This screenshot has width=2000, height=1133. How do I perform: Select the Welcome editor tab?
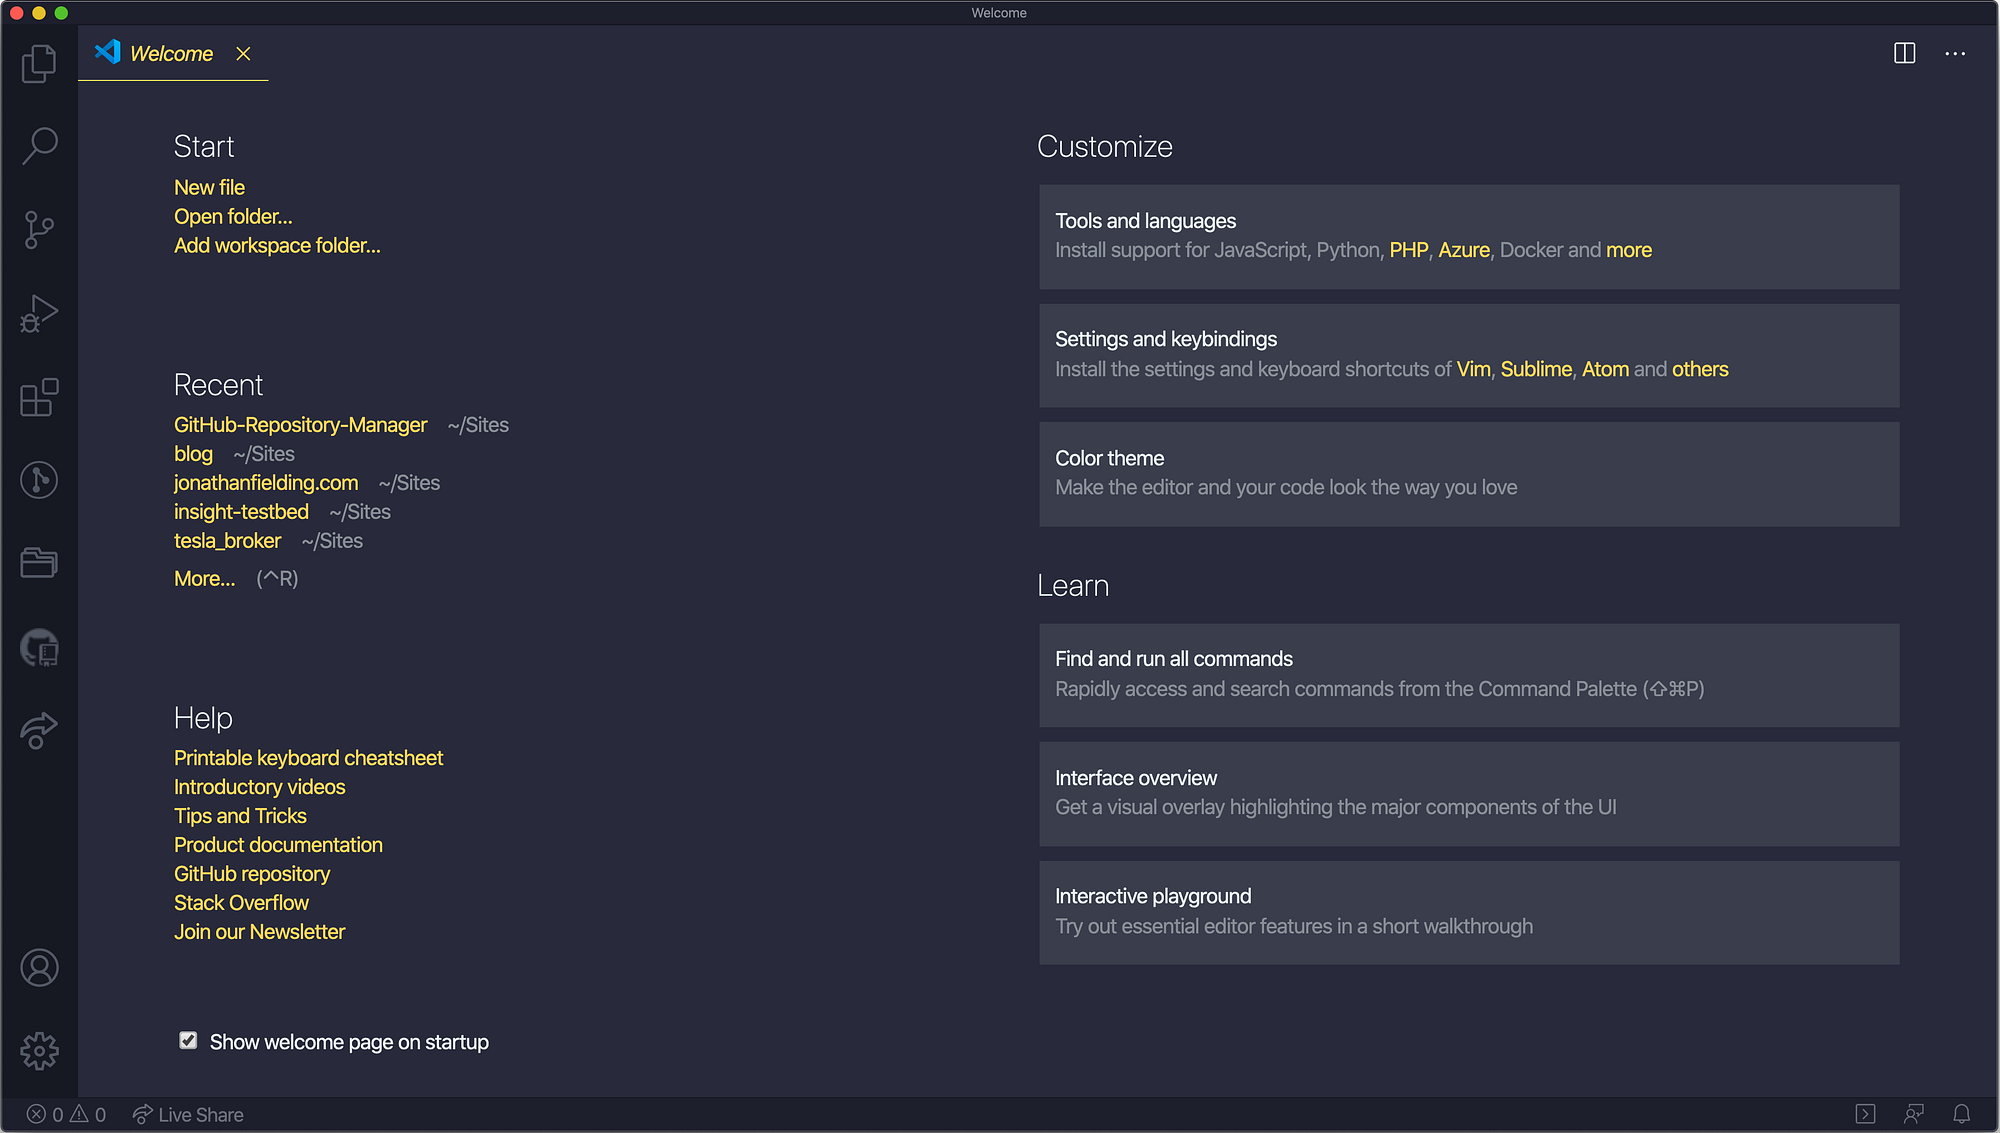click(171, 54)
